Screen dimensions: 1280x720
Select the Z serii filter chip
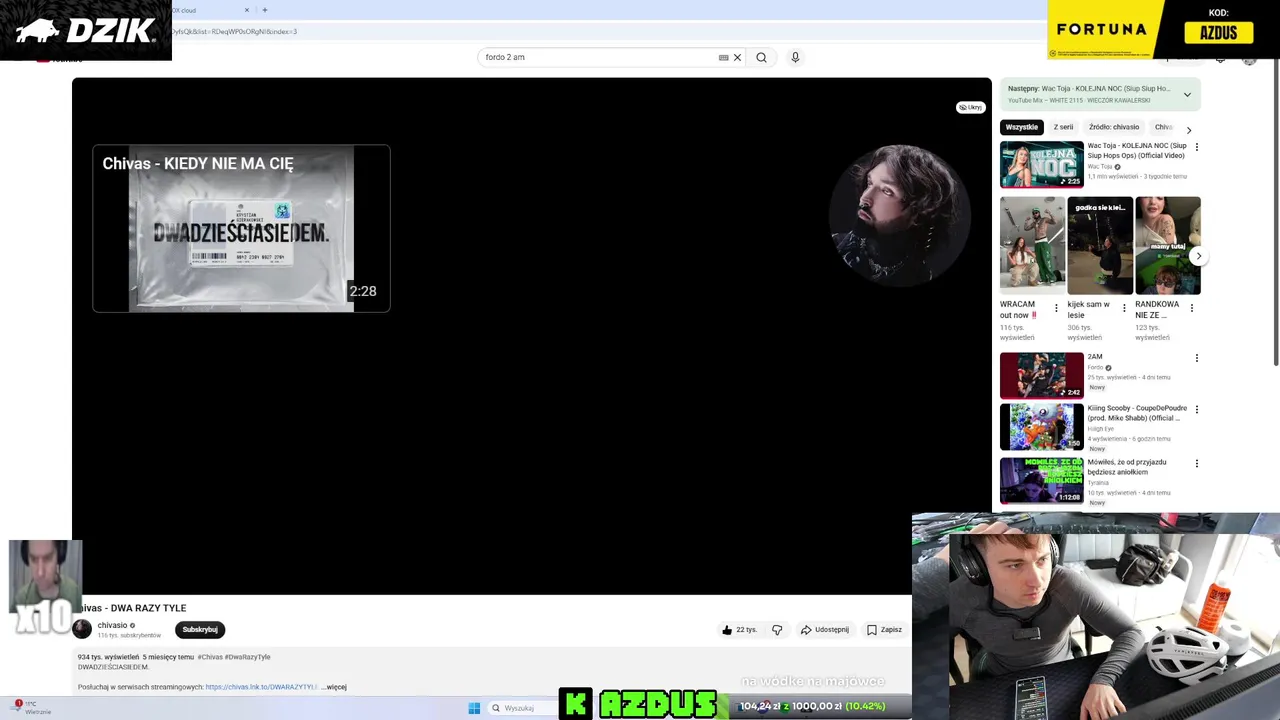(x=1063, y=127)
